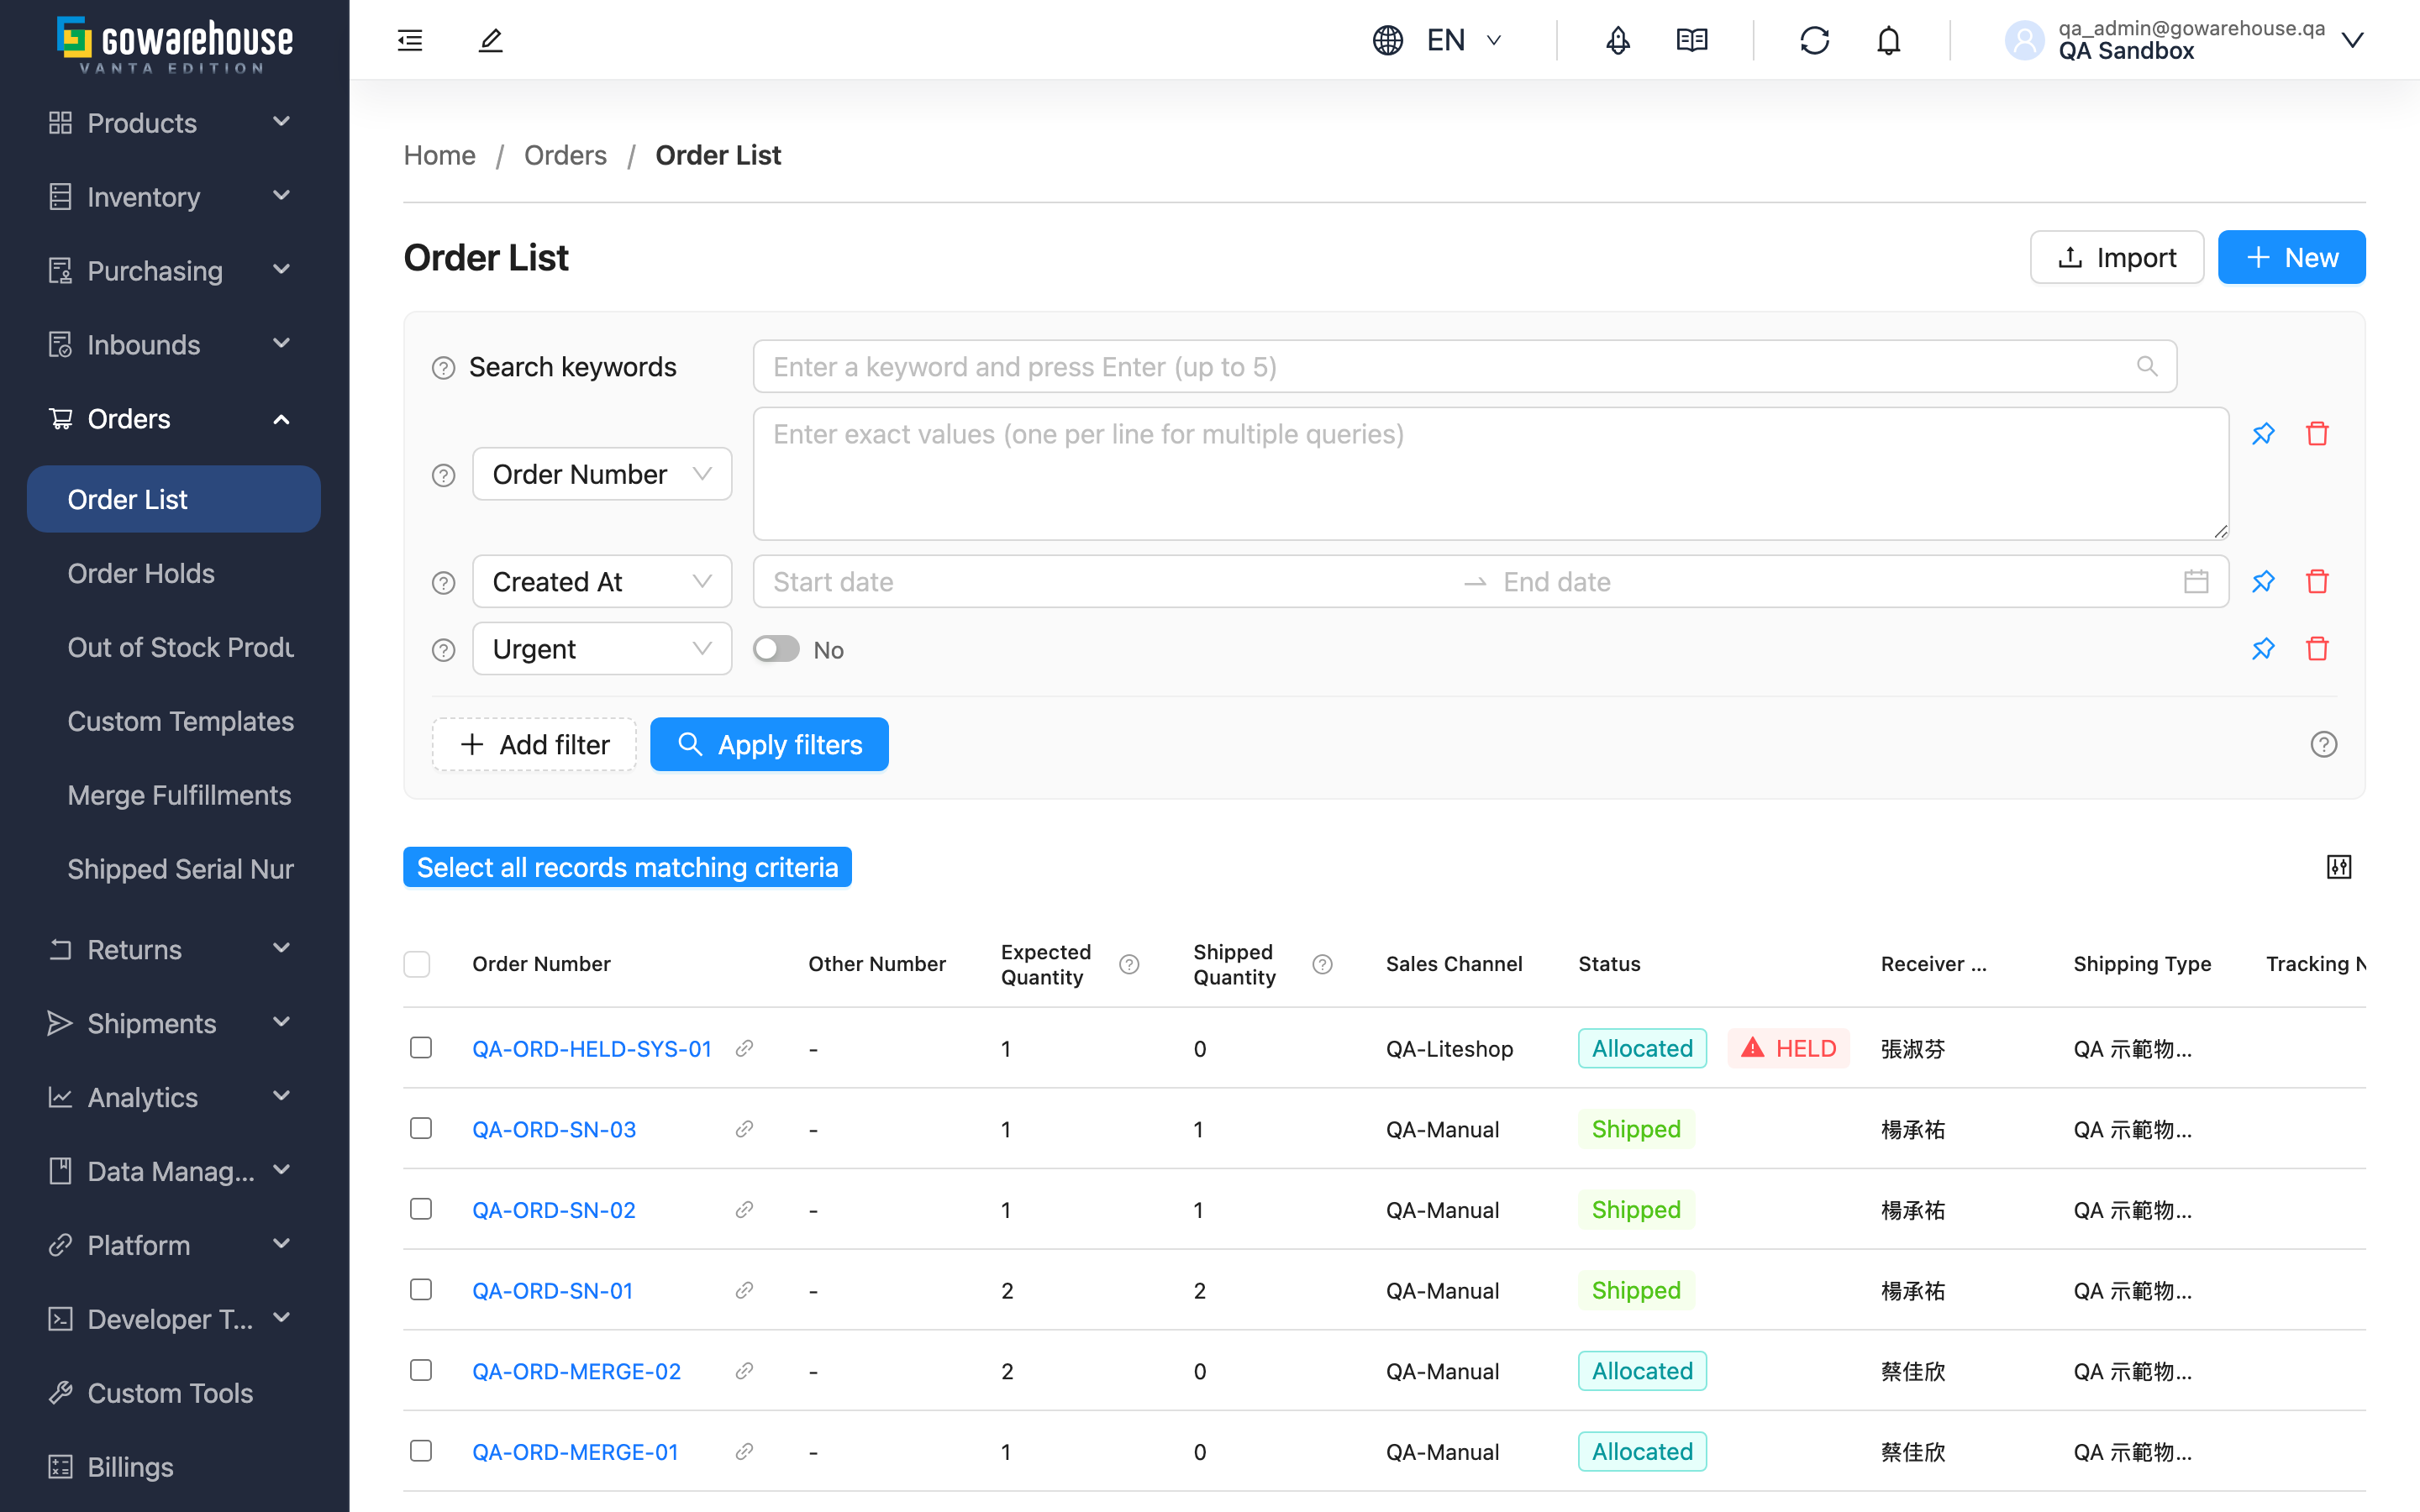
Task: Focus the exact values textarea
Action: pos(1490,473)
